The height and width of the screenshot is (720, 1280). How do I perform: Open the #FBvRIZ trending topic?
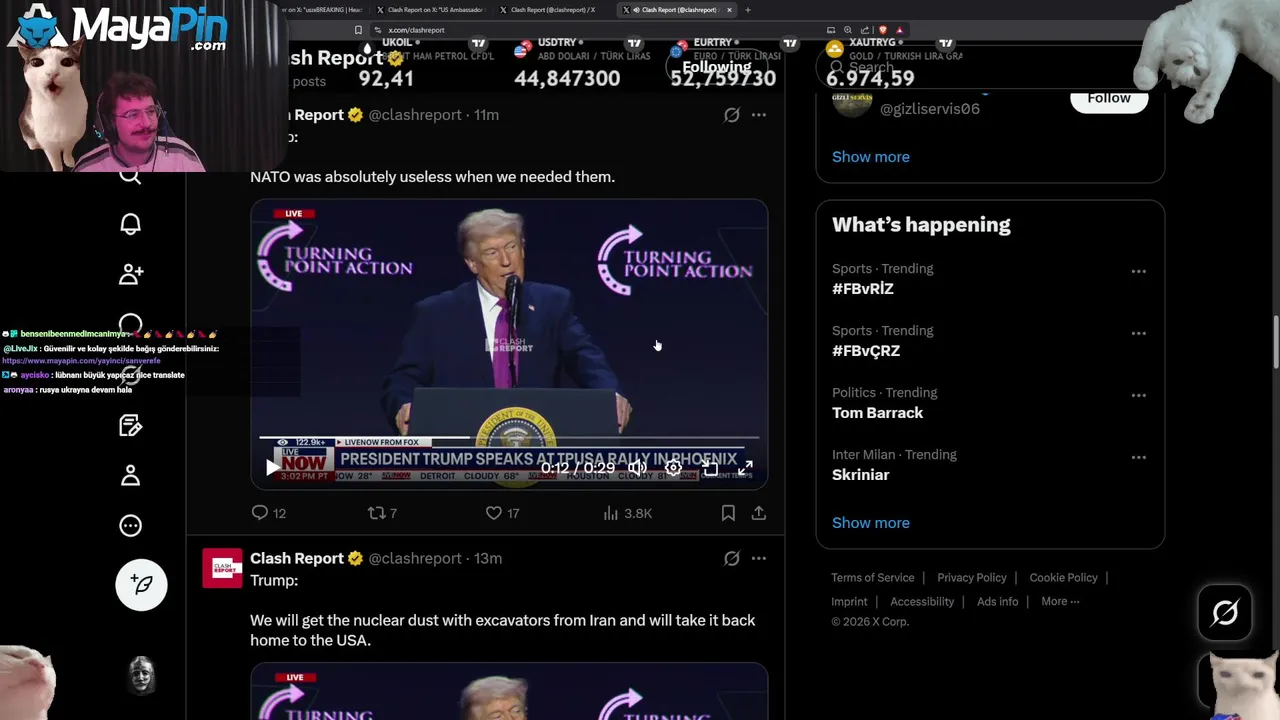point(863,289)
